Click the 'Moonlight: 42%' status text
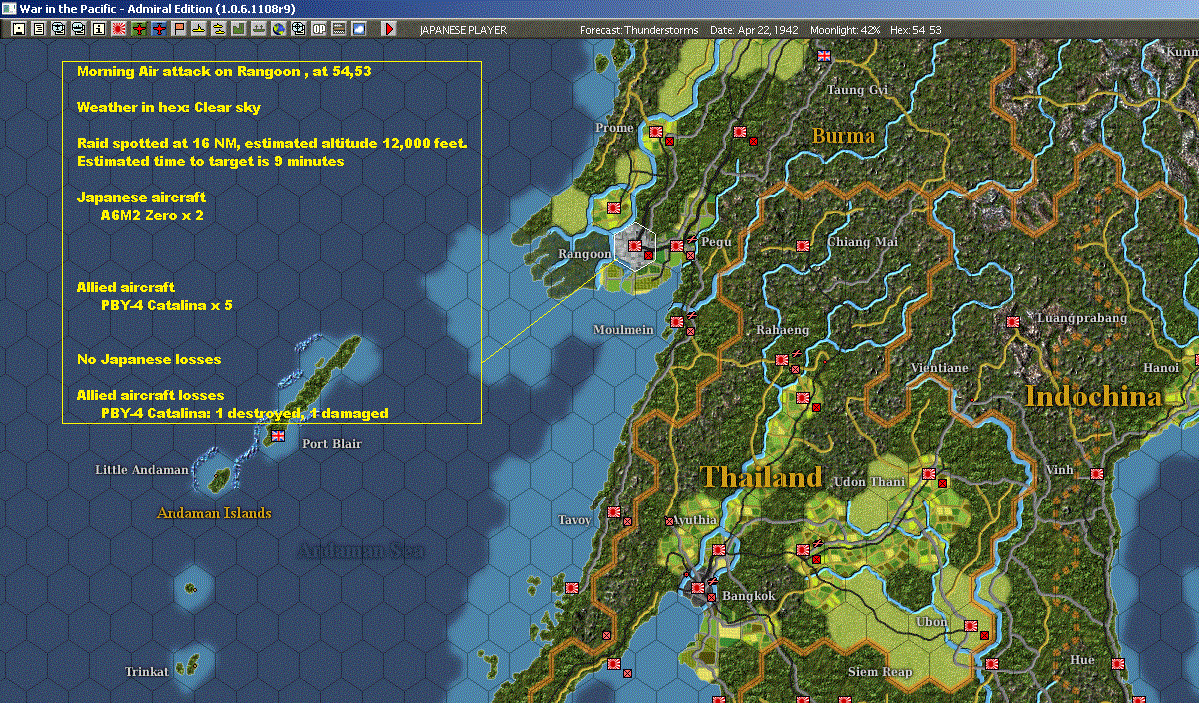 pyautogui.click(x=844, y=30)
